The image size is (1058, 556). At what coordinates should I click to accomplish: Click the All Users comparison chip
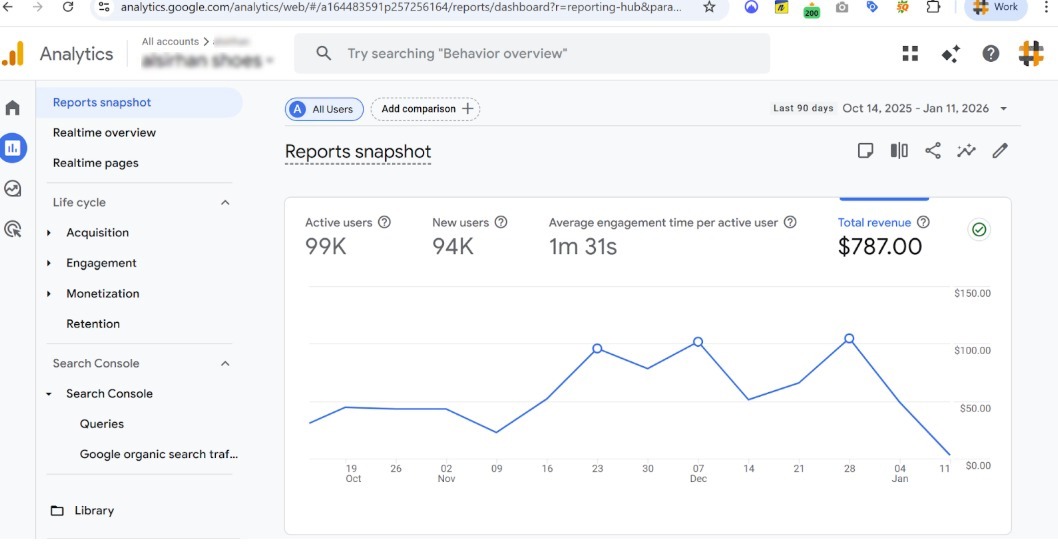[324, 109]
